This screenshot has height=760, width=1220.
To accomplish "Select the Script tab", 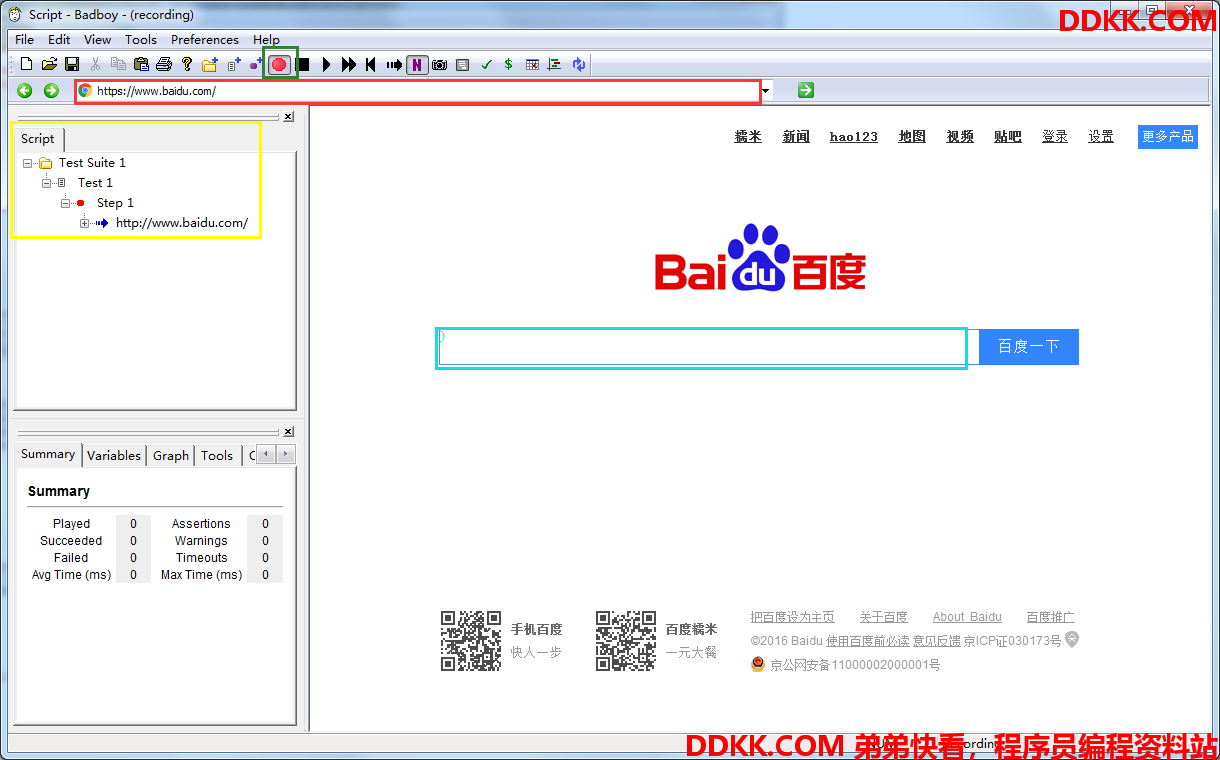I will (x=38, y=139).
